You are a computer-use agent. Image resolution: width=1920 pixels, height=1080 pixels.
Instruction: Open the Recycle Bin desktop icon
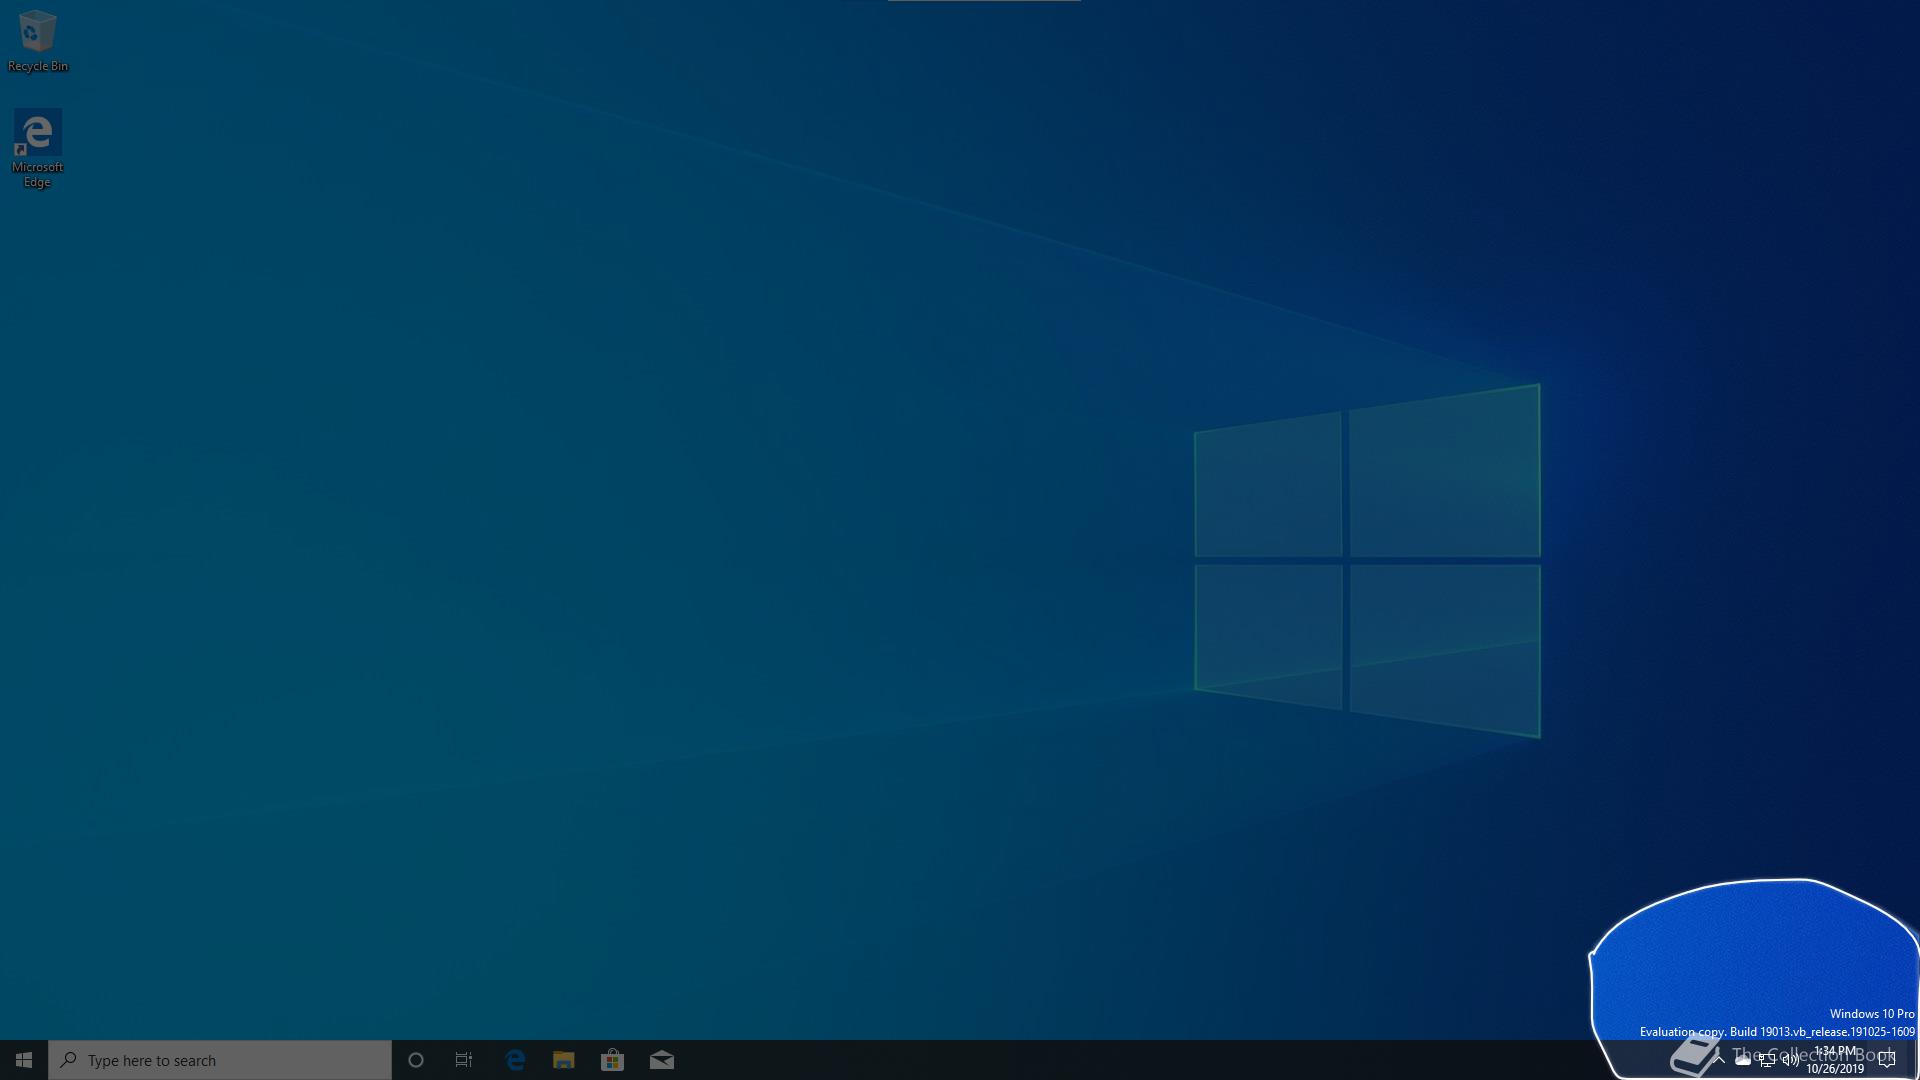pos(38,41)
